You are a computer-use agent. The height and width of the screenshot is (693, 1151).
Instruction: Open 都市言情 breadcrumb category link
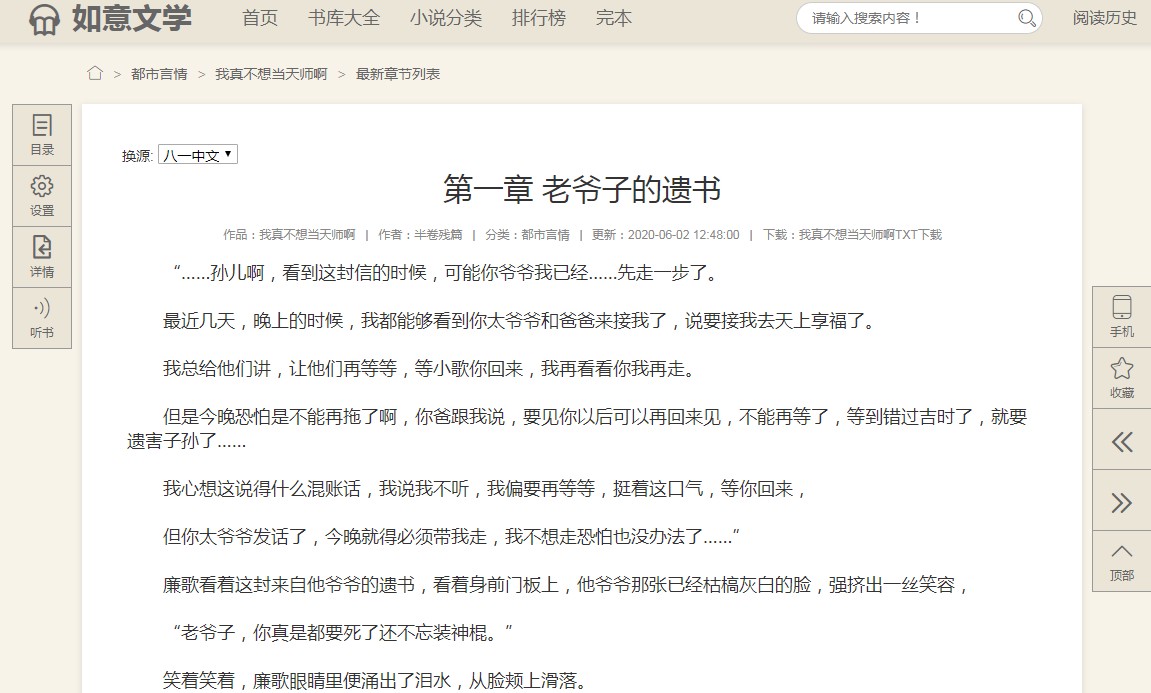tap(159, 74)
